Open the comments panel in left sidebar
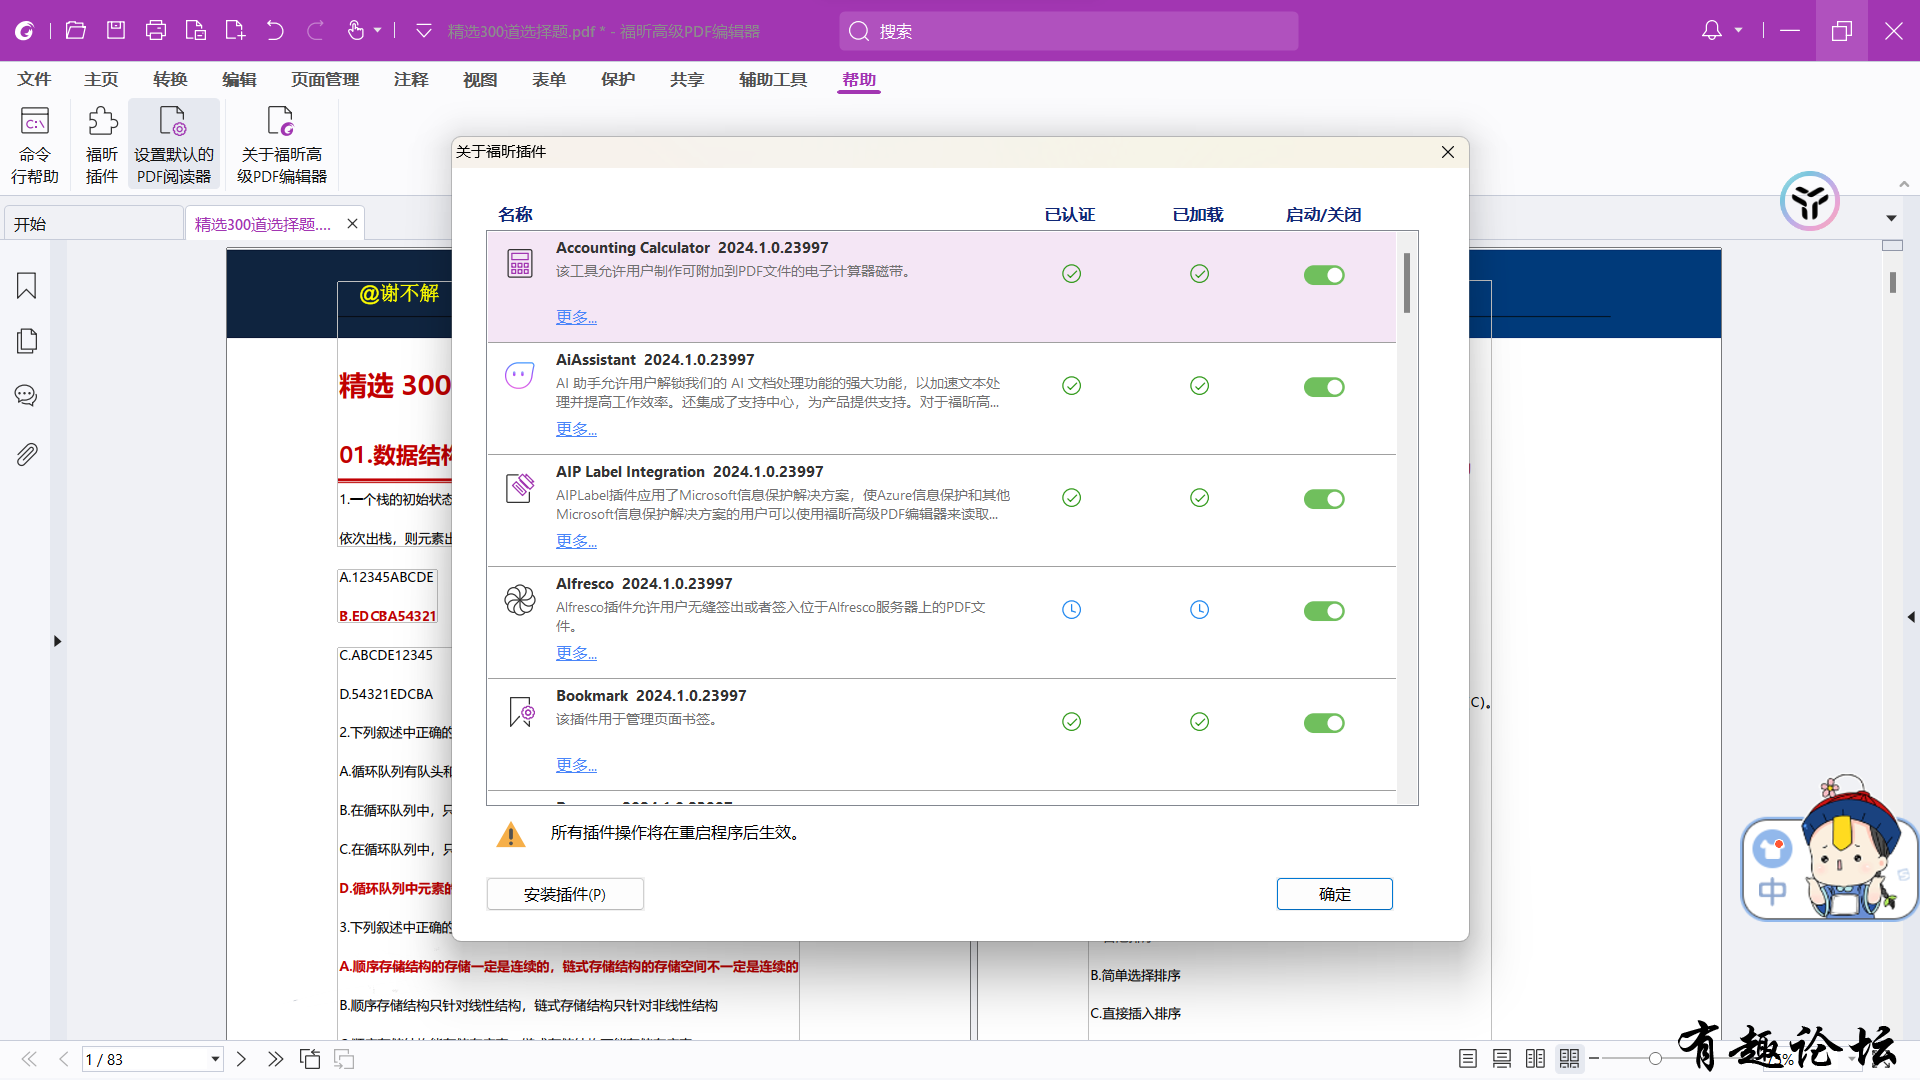The width and height of the screenshot is (1920, 1080). 27,396
